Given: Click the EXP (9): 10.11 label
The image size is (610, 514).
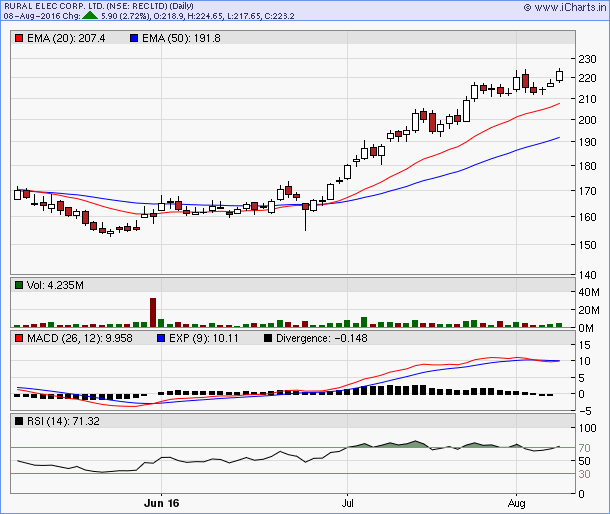Looking at the screenshot, I should click(203, 338).
